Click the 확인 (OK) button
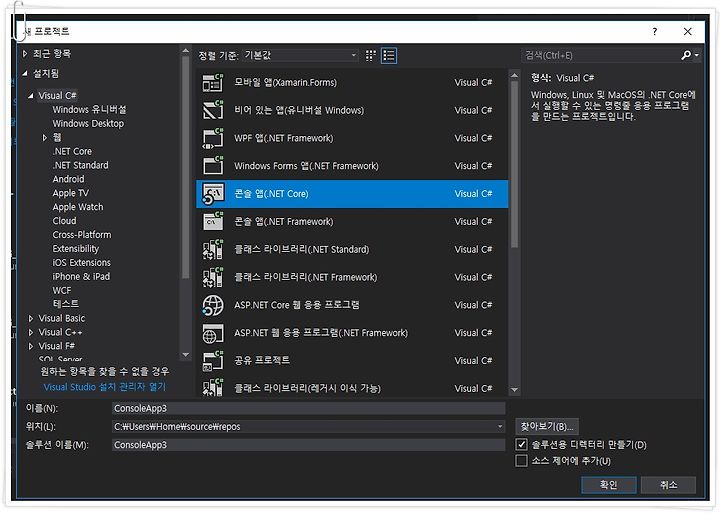The height and width of the screenshot is (514, 720). 608,485
